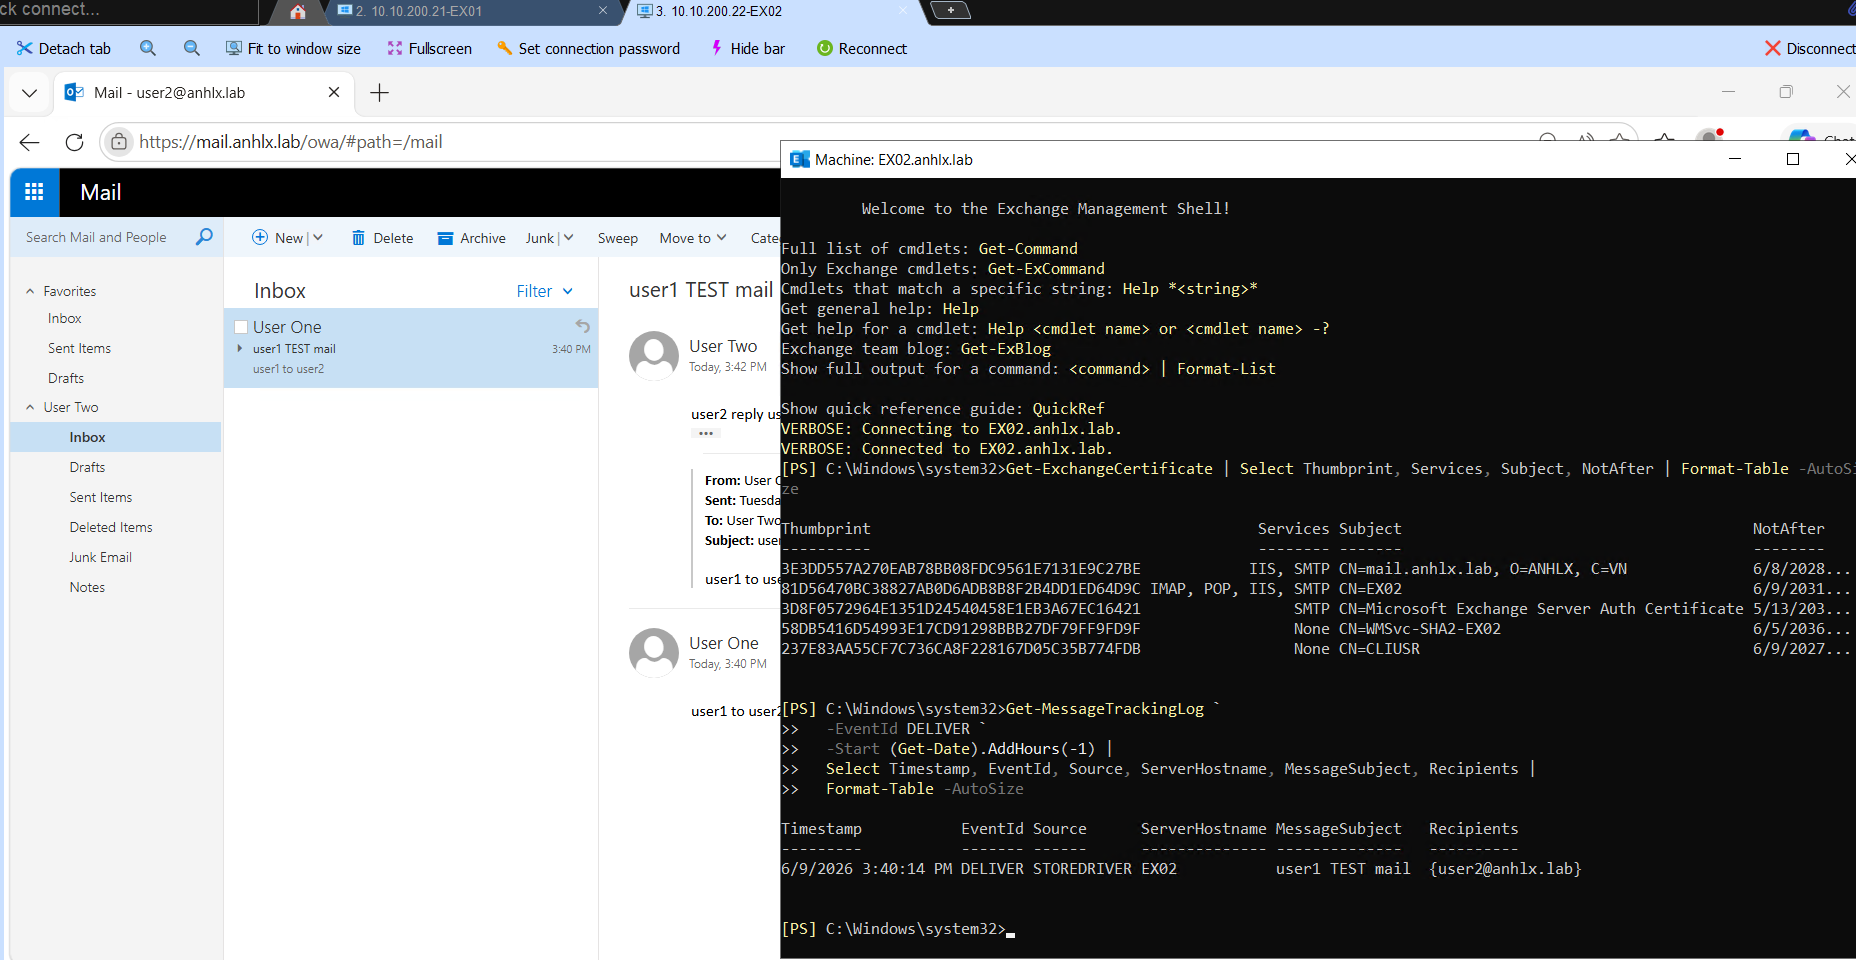Open a new browser tab
The width and height of the screenshot is (1856, 960).
(379, 93)
